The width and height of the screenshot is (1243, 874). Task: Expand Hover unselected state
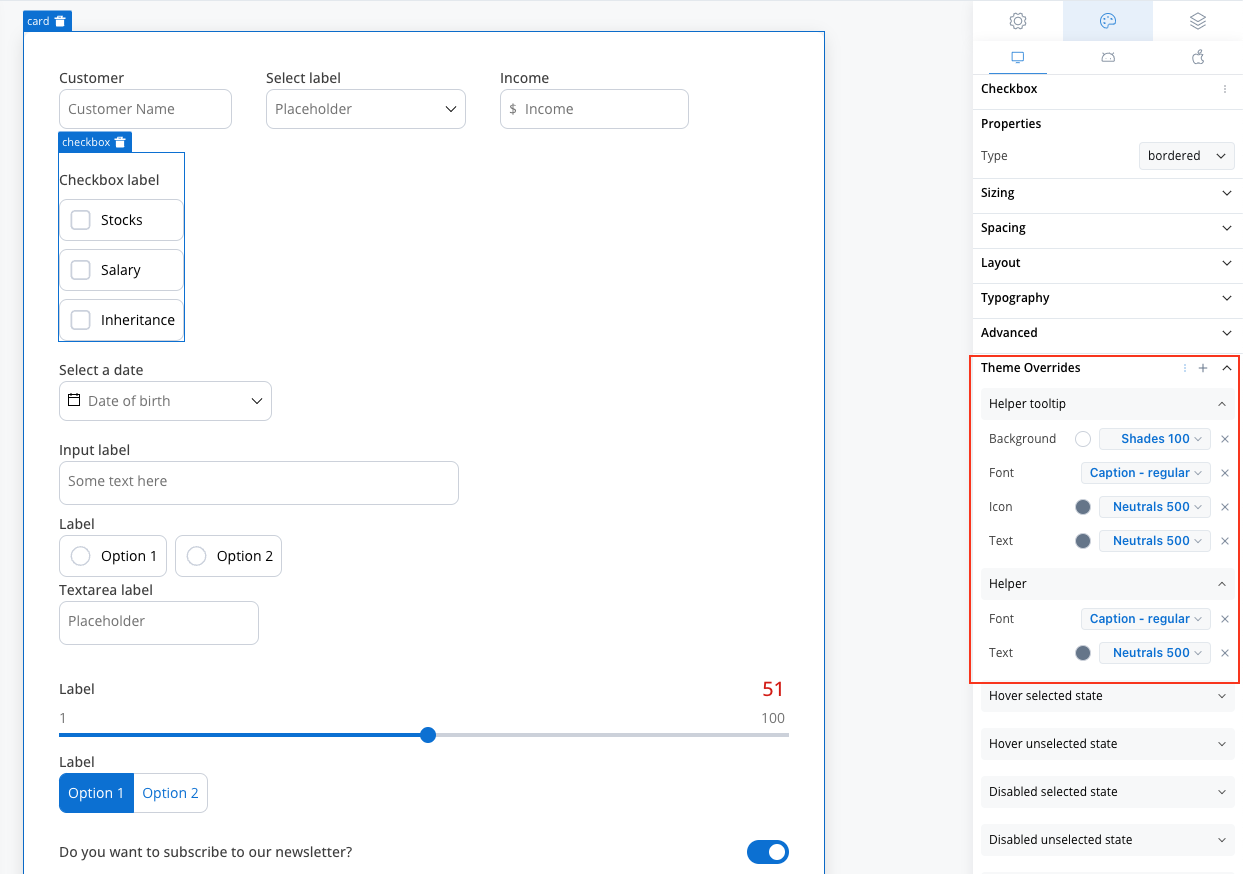click(x=1108, y=744)
